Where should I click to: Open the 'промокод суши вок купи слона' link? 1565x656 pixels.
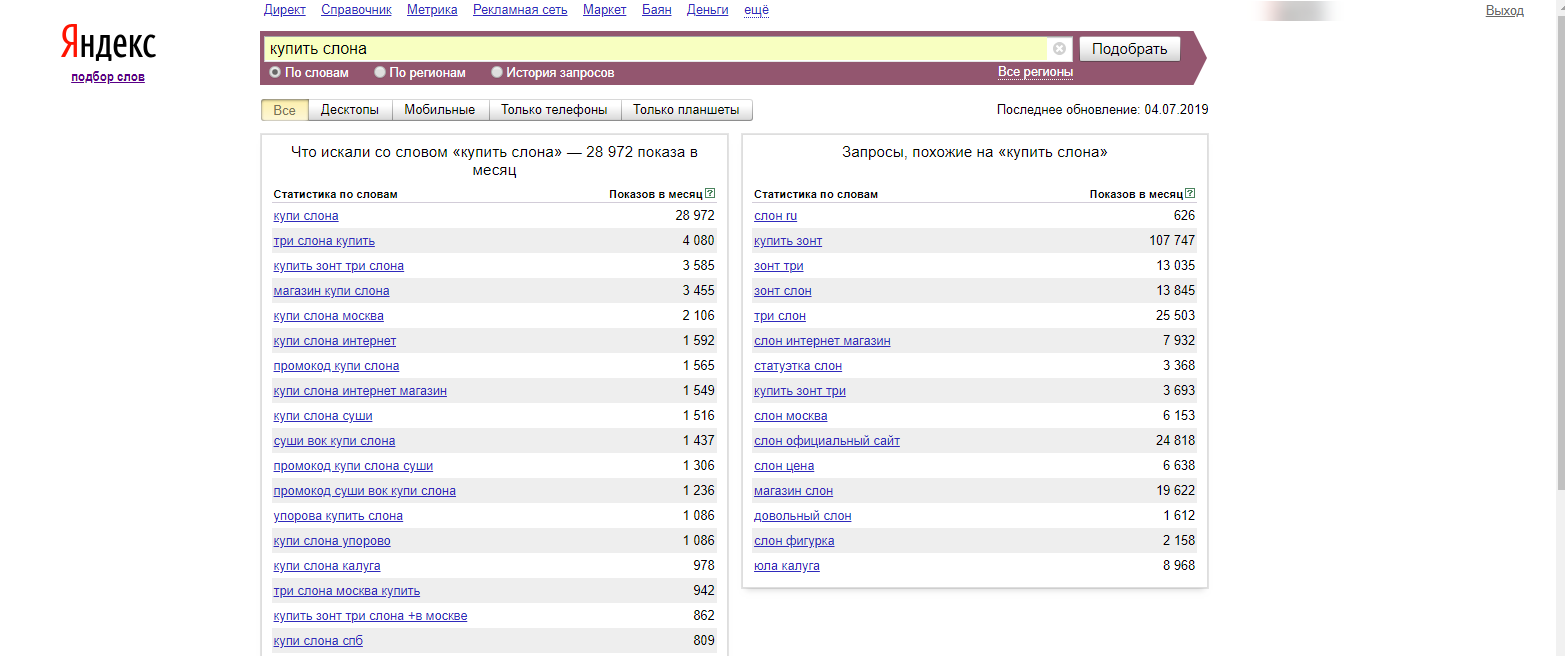[365, 491]
